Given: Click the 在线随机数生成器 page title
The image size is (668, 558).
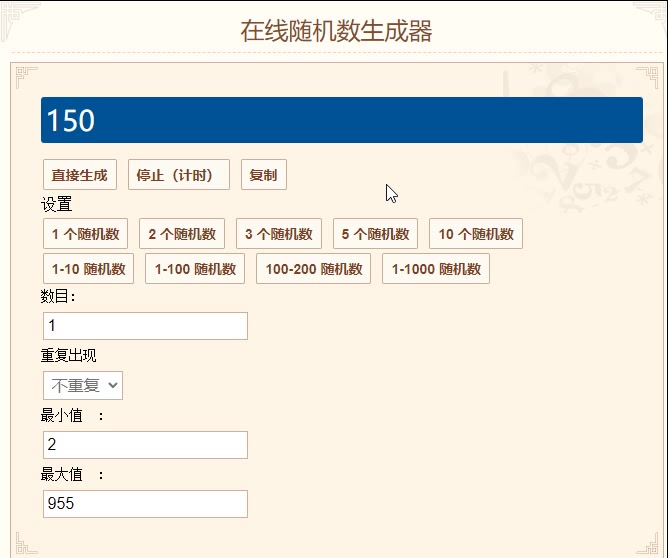Looking at the screenshot, I should tap(336, 31).
